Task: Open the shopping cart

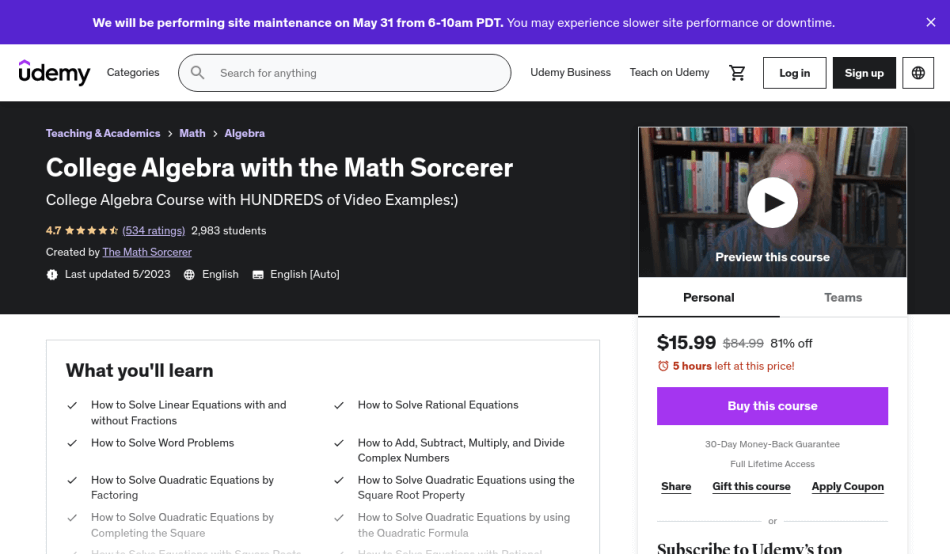Action: point(737,73)
